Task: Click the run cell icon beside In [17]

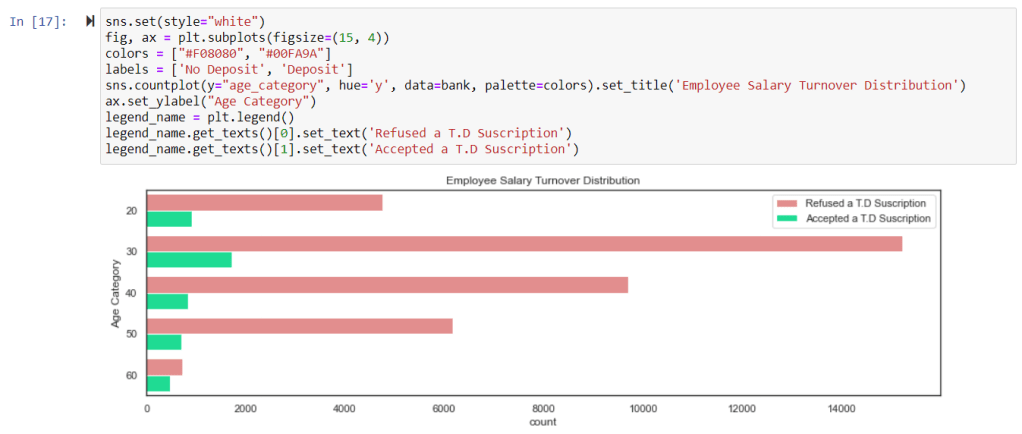Action: (x=91, y=22)
